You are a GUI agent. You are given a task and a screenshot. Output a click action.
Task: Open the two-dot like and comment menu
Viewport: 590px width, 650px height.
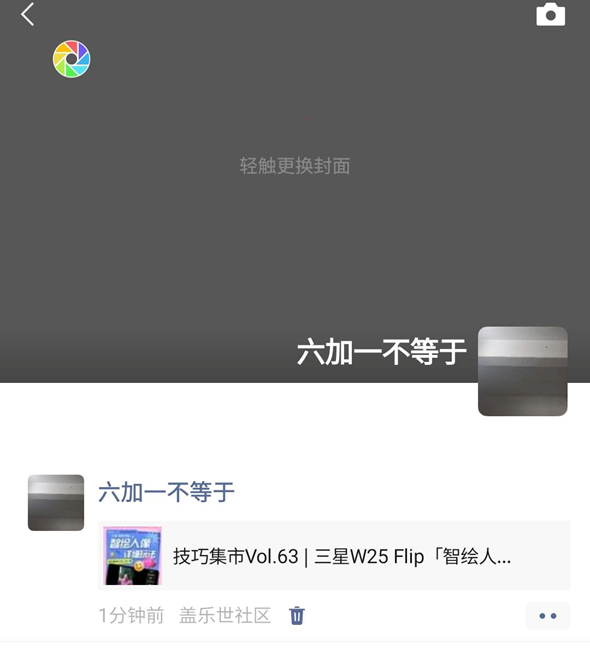[548, 616]
